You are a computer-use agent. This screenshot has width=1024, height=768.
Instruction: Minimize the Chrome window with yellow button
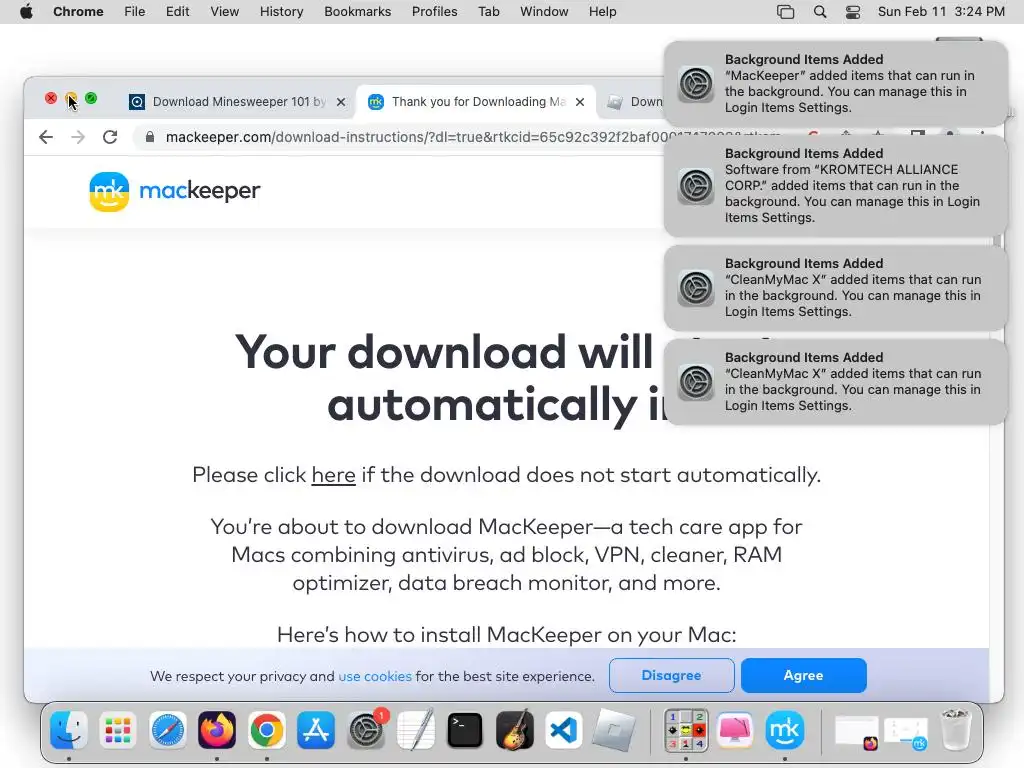click(x=71, y=99)
